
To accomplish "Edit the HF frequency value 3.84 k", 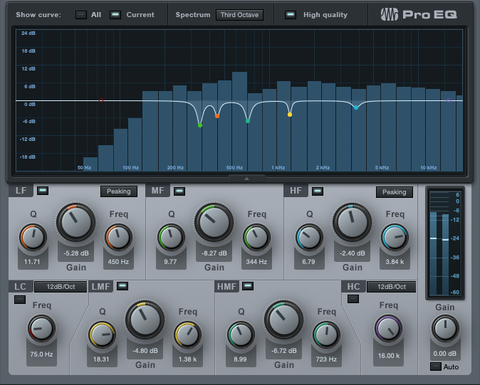I will (x=395, y=262).
